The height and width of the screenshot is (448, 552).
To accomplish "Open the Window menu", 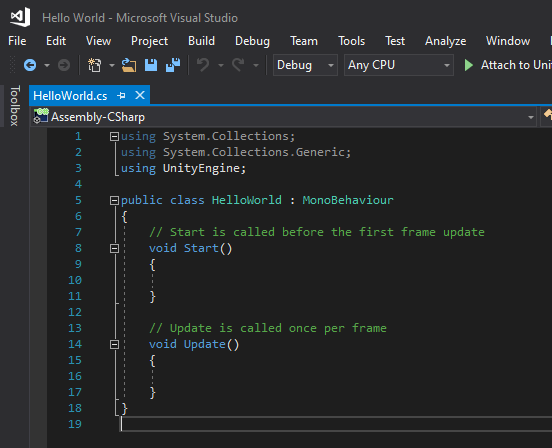I will [x=508, y=41].
